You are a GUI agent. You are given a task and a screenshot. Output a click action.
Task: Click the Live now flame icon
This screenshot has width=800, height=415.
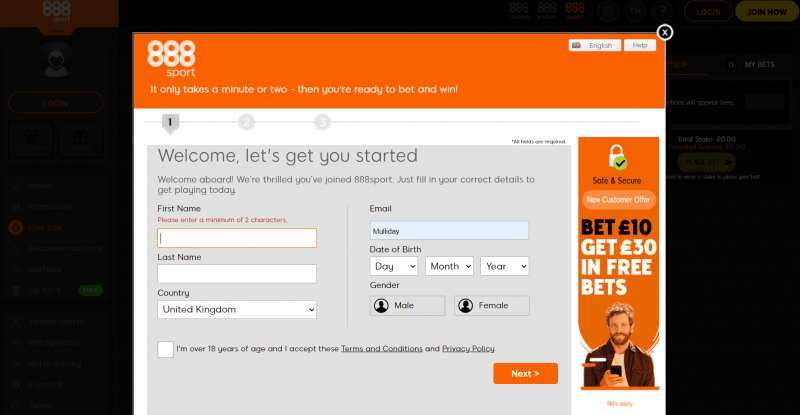click(16, 227)
